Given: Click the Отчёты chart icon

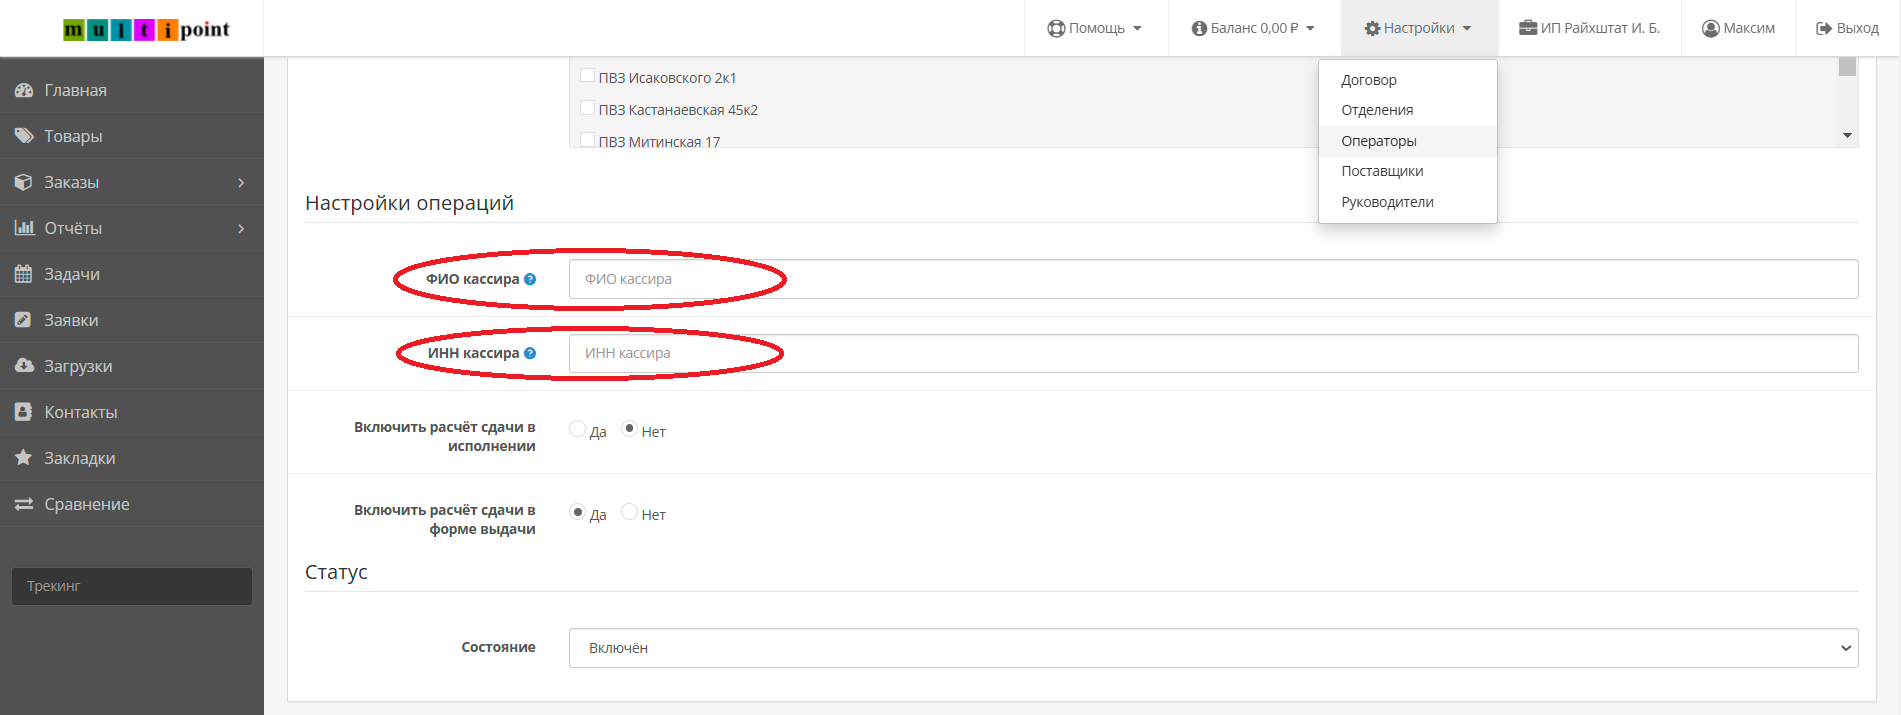Looking at the screenshot, I should [24, 228].
